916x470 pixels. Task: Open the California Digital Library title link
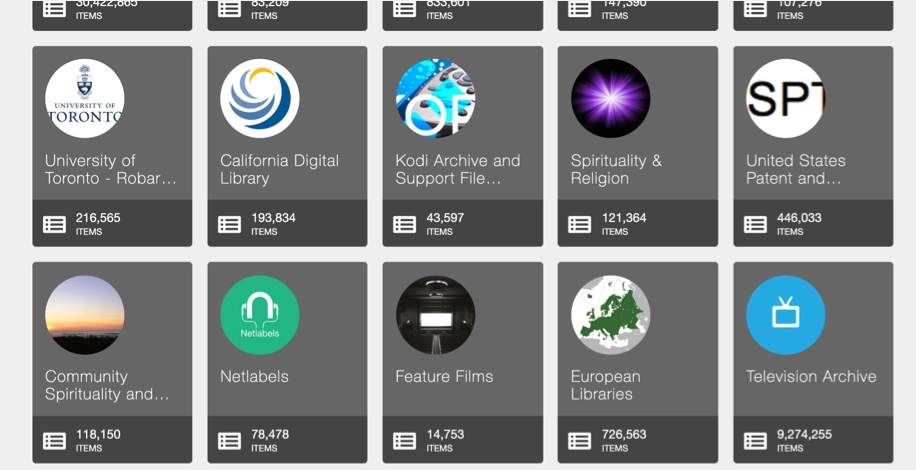279,169
